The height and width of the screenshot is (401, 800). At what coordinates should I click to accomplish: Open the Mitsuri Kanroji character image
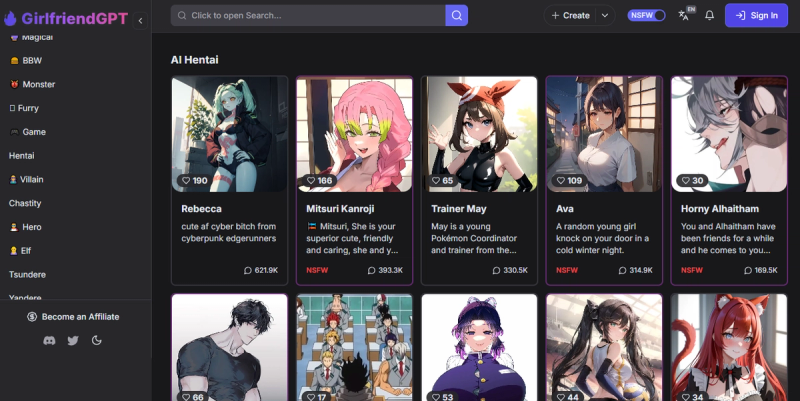(x=355, y=134)
